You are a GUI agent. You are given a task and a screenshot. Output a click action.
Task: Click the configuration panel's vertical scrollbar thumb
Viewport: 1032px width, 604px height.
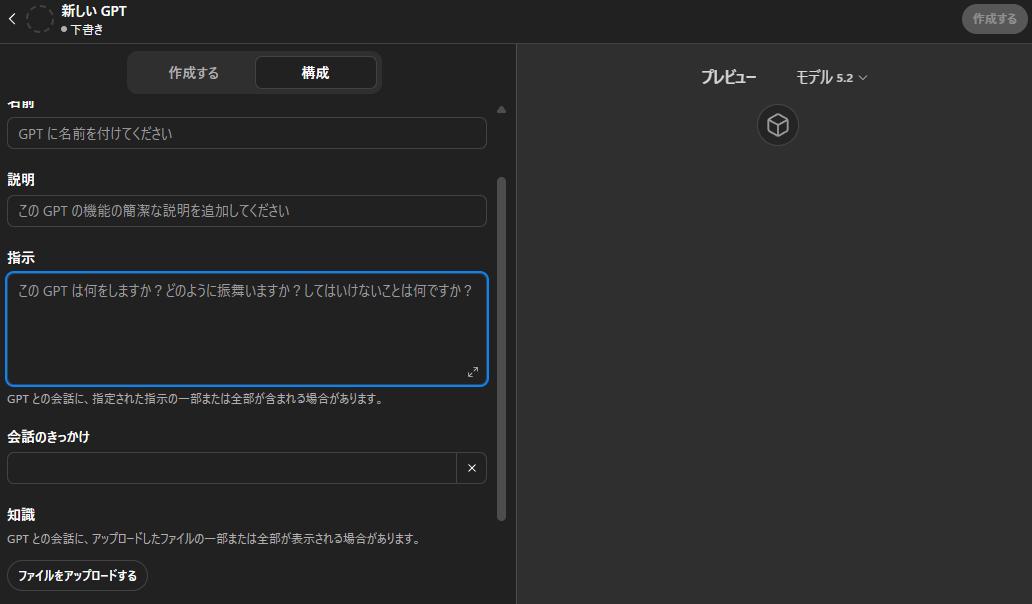click(501, 350)
